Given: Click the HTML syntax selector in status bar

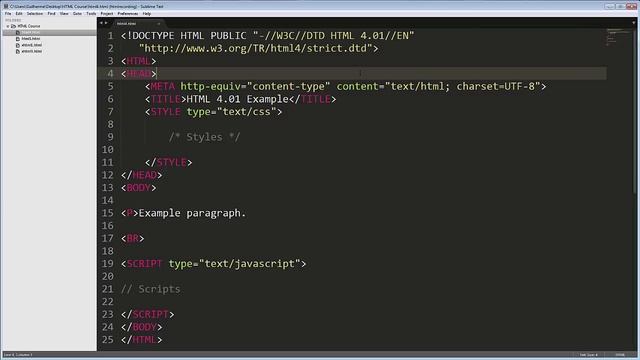Looking at the screenshot, I should click(620, 355).
